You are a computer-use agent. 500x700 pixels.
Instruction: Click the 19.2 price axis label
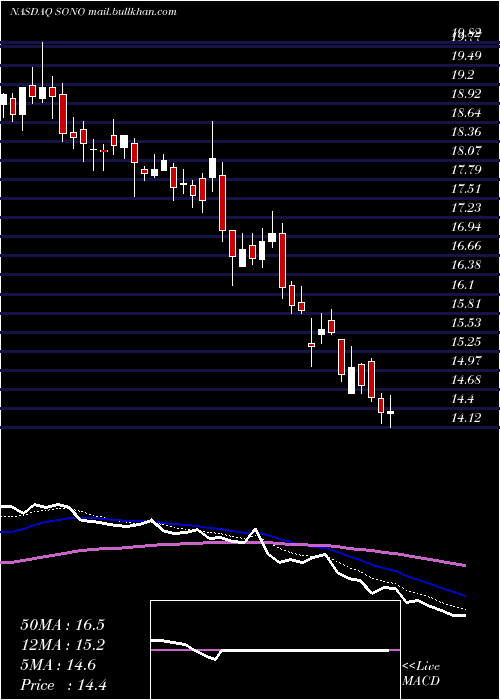pyautogui.click(x=462, y=75)
